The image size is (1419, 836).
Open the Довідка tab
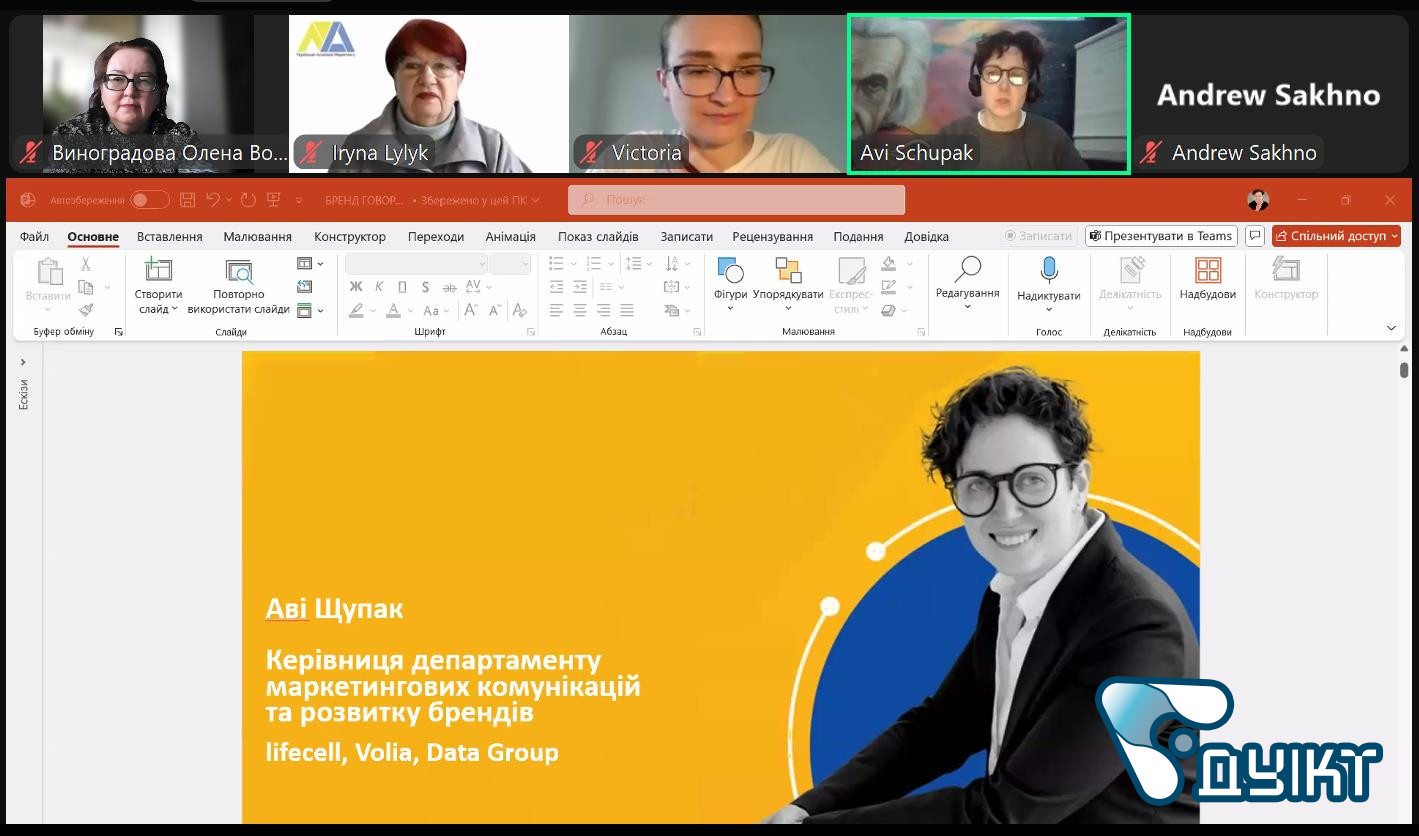tap(927, 236)
